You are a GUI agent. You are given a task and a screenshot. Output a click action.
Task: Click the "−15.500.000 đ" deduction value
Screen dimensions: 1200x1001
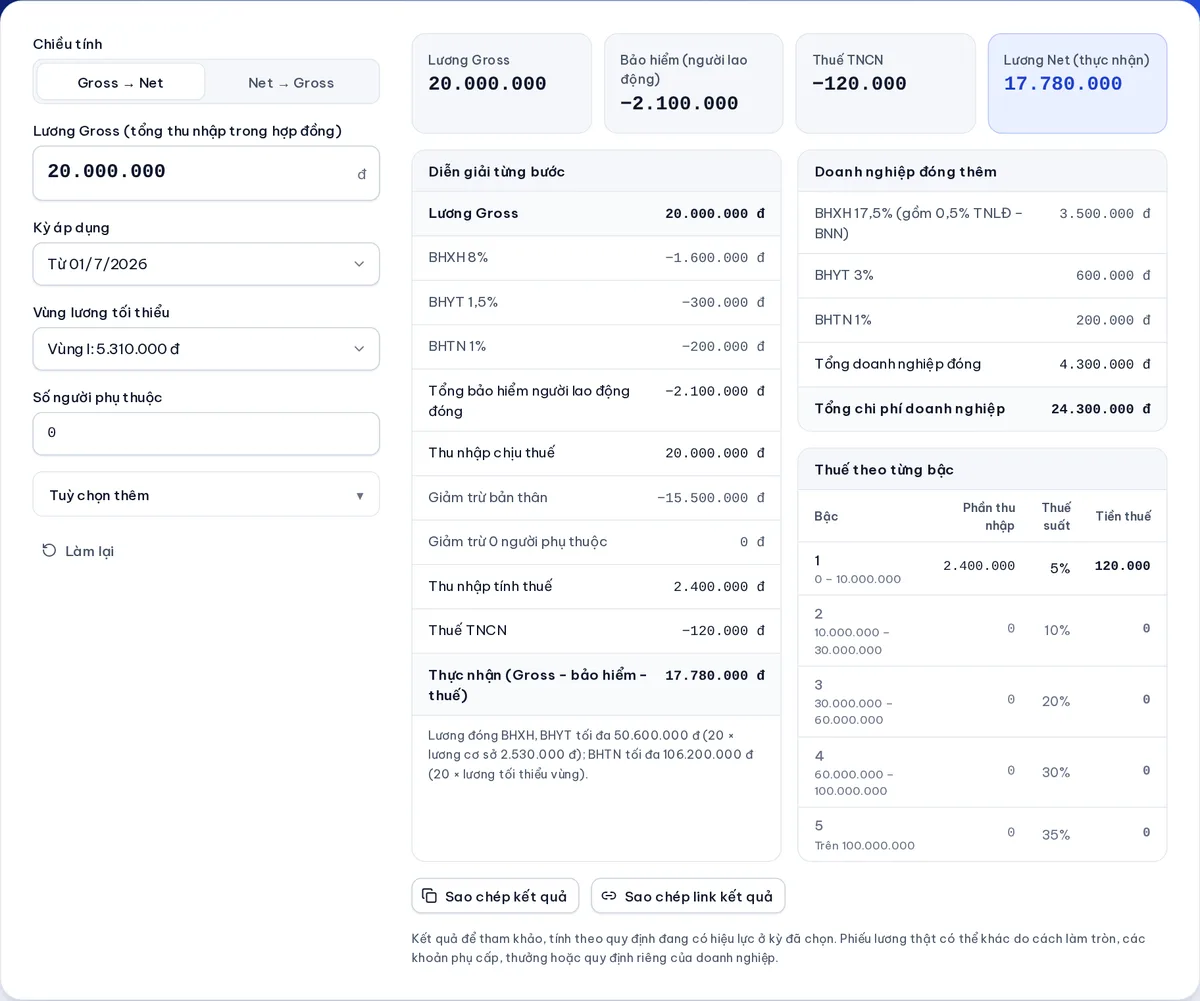pyautogui.click(x=710, y=498)
